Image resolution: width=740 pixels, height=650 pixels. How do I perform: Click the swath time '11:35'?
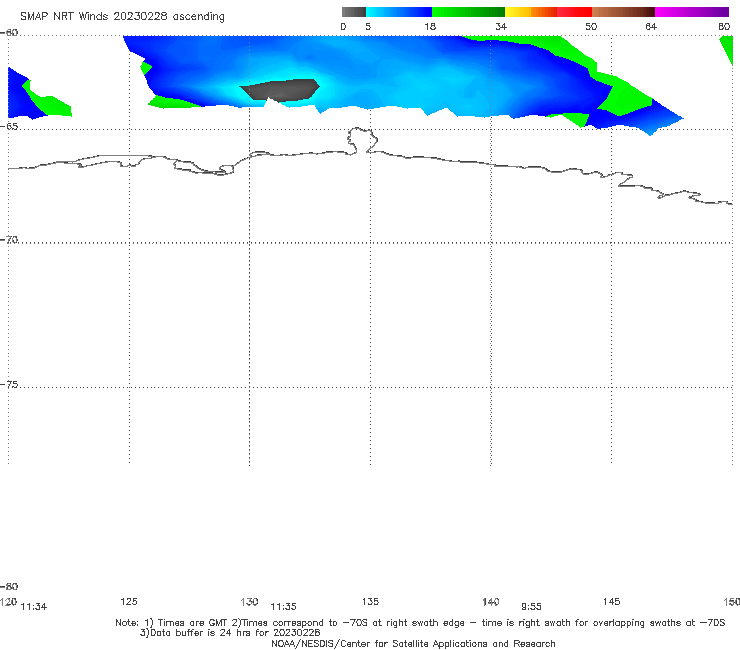tap(283, 607)
